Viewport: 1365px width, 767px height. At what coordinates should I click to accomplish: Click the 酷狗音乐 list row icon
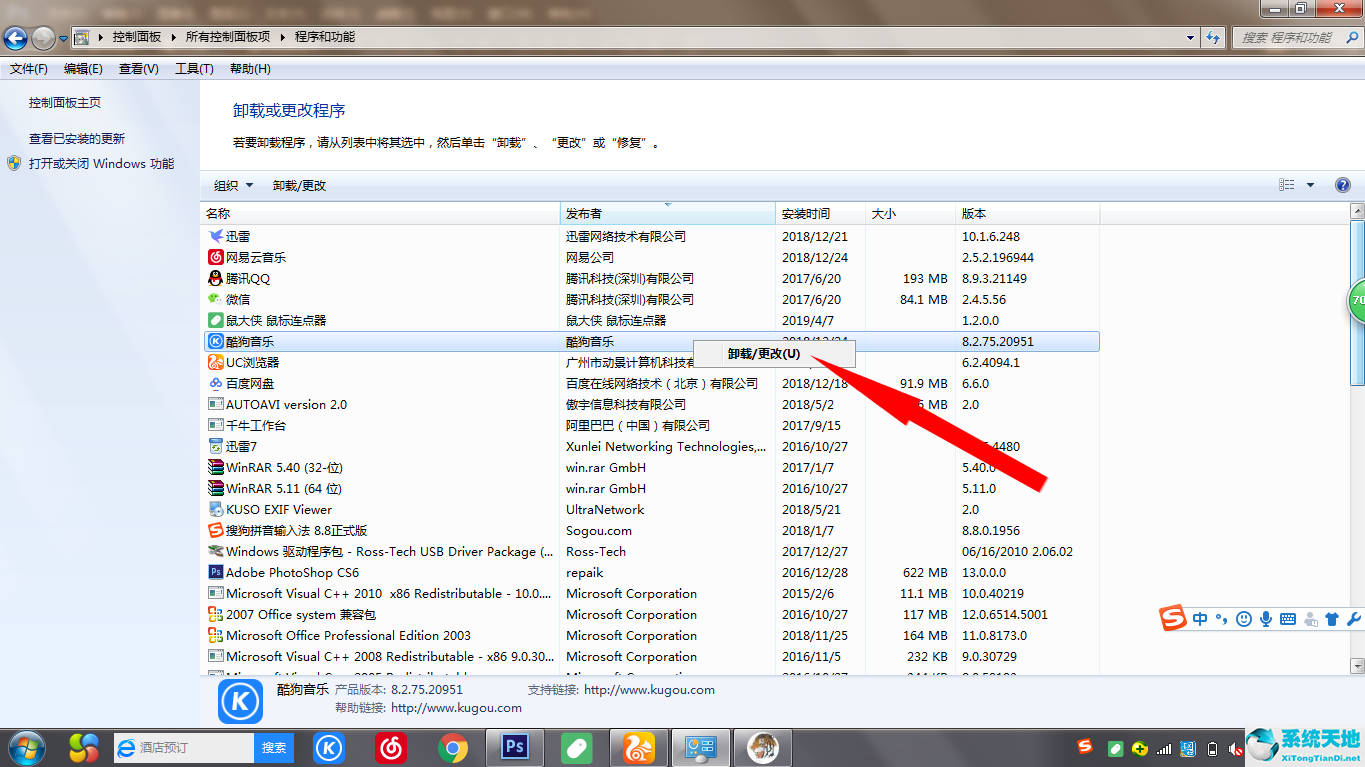215,341
